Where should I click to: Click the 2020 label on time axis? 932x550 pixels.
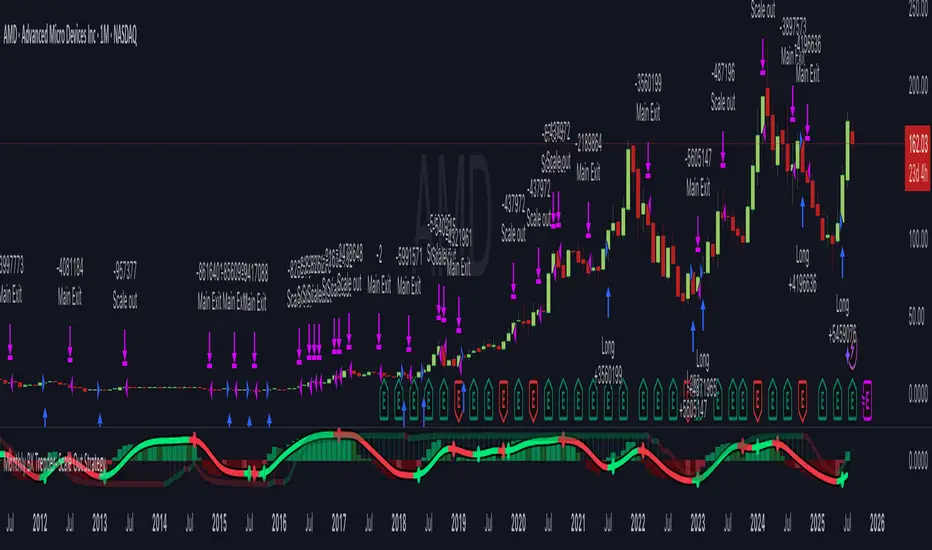(x=518, y=523)
